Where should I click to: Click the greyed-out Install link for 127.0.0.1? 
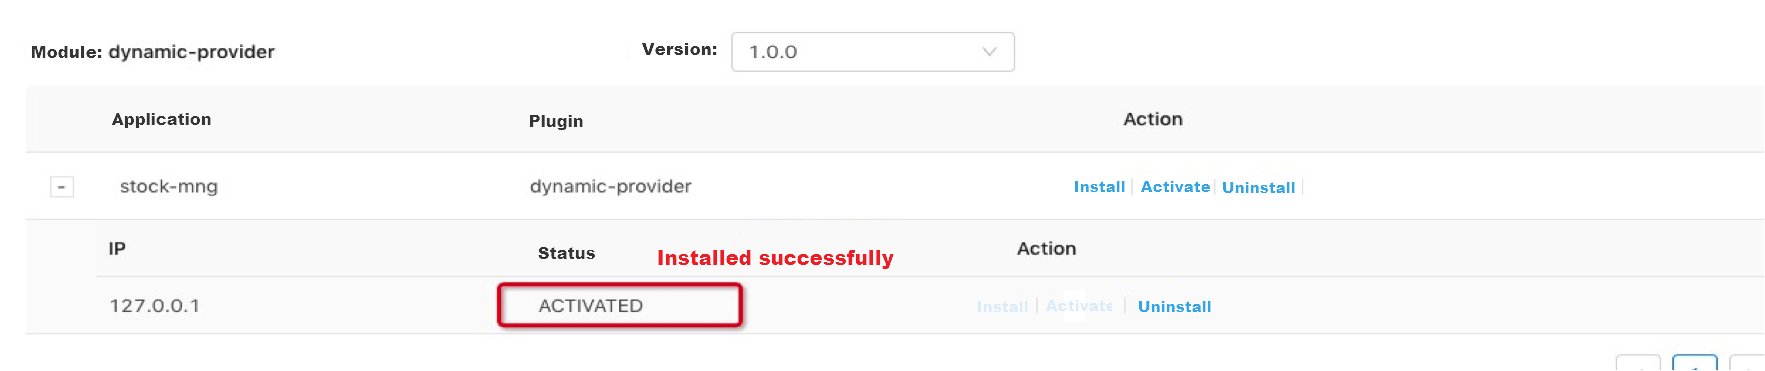pos(1002,307)
